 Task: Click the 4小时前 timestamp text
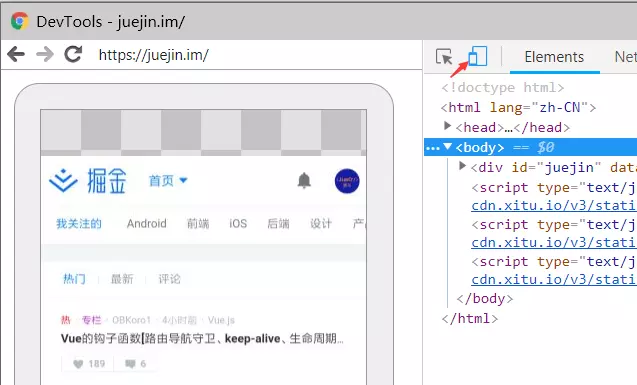(179, 320)
